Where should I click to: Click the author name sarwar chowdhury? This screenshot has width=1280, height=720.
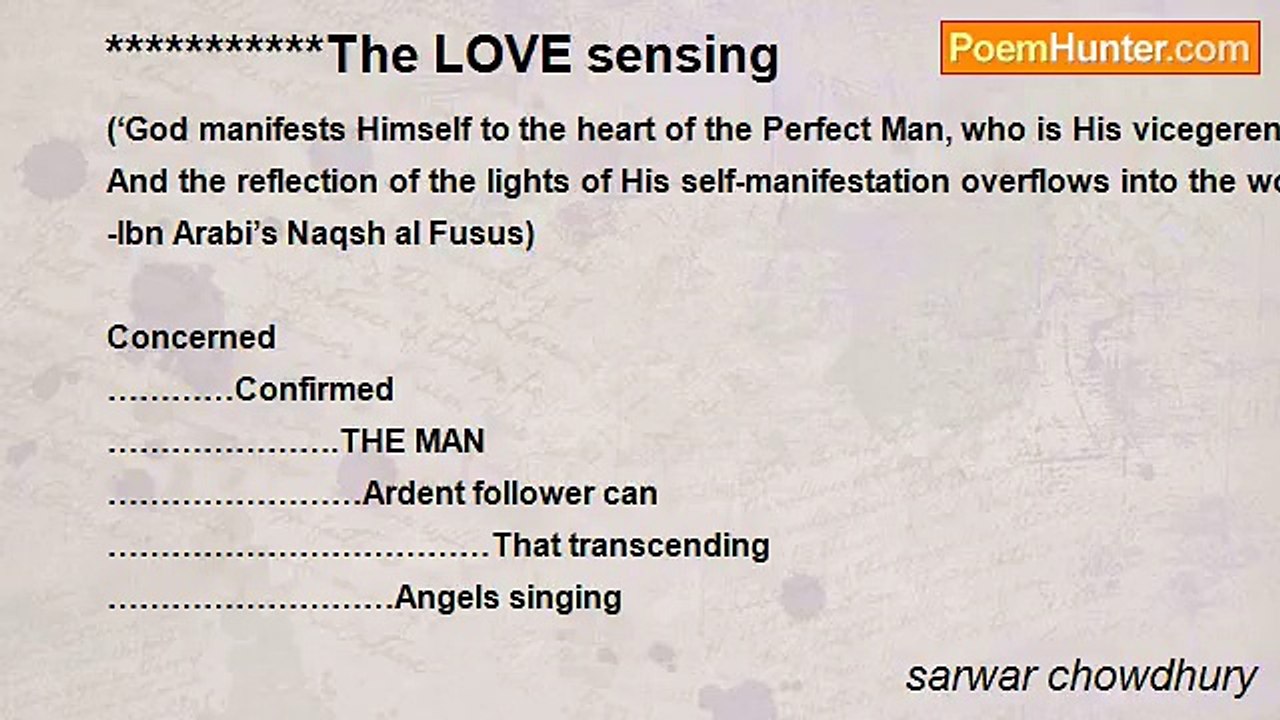click(1081, 677)
